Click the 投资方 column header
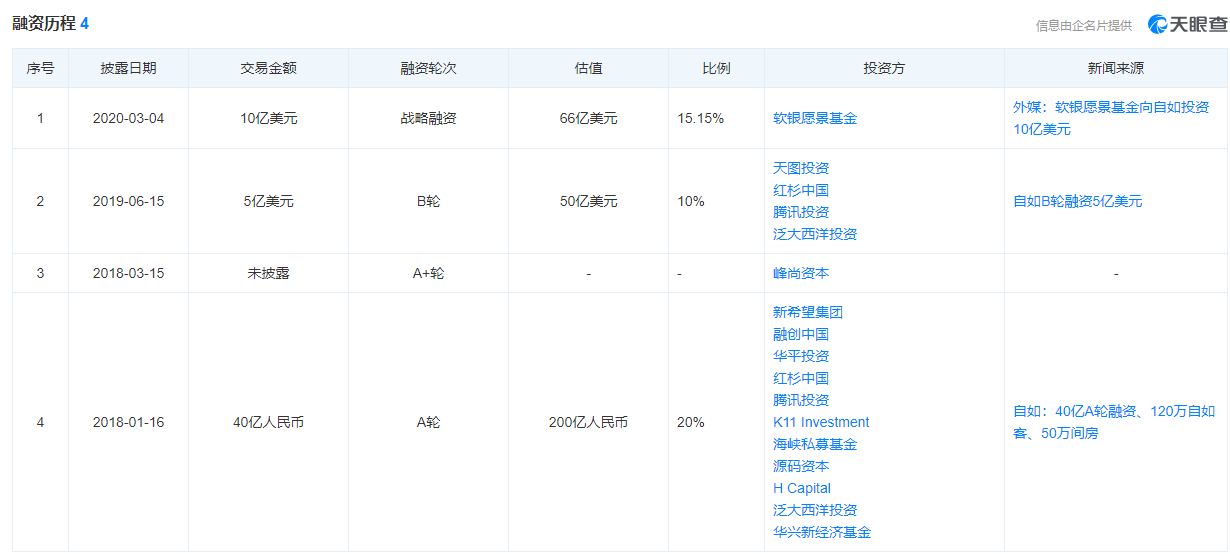 coord(884,69)
